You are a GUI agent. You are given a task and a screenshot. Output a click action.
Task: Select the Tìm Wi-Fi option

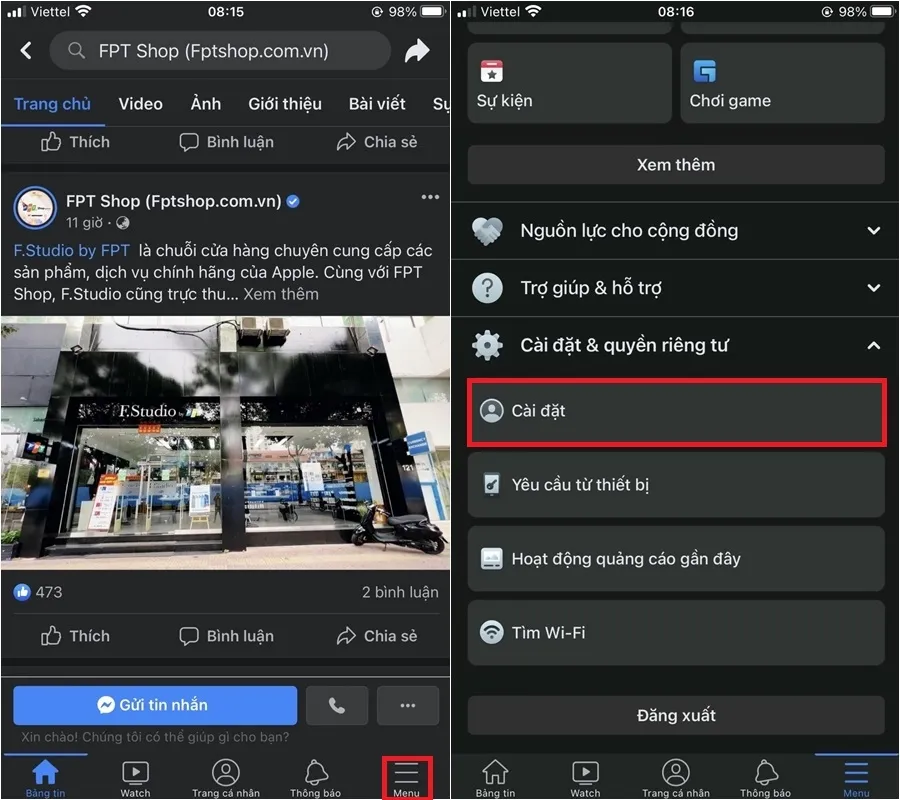[676, 632]
